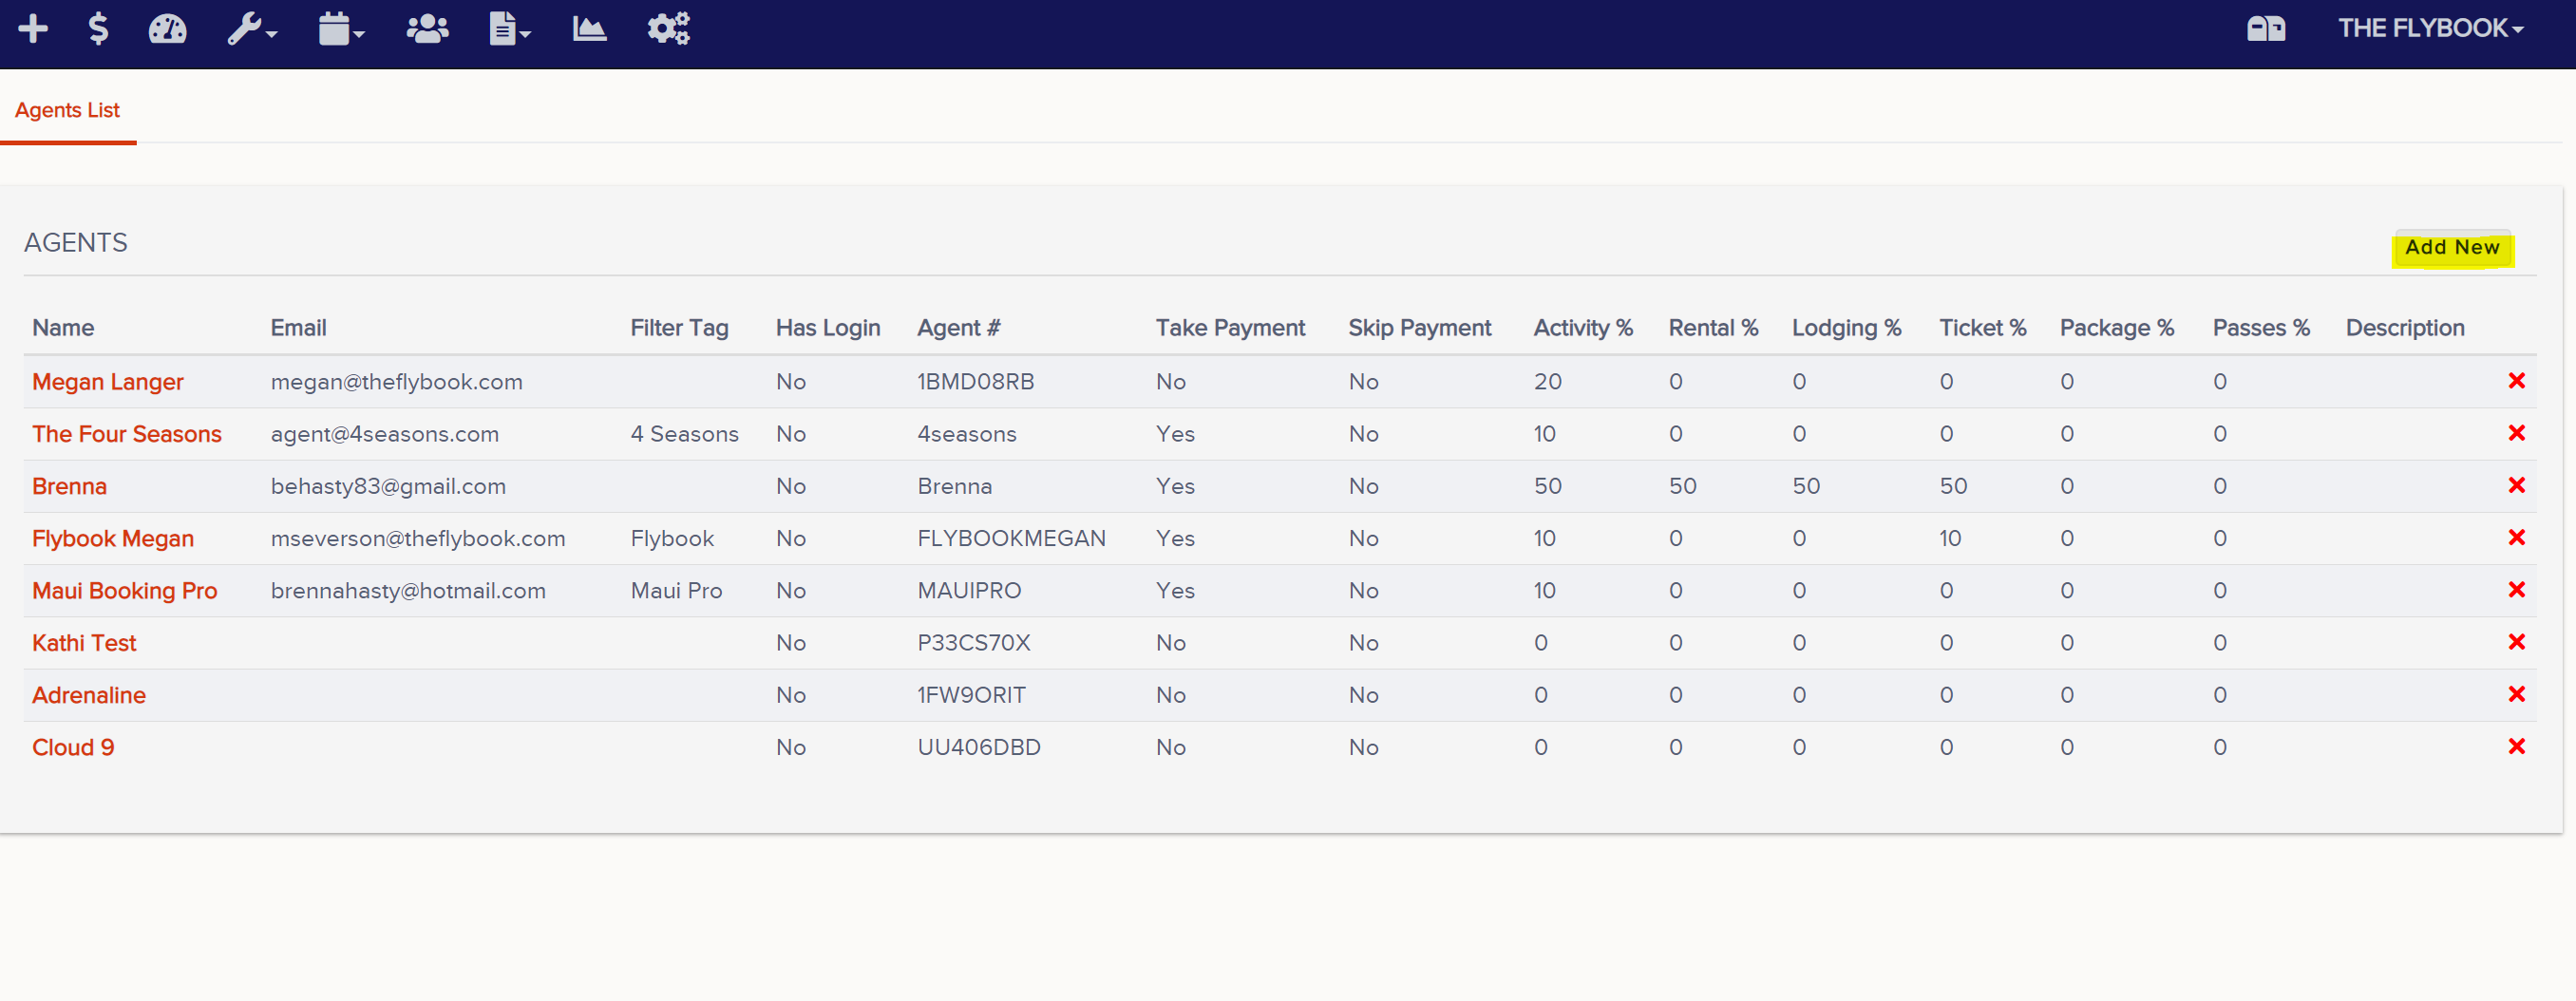Screen dimensions: 2576x1001
Task: Delete Adrenaline with red X
Action: coord(2517,693)
